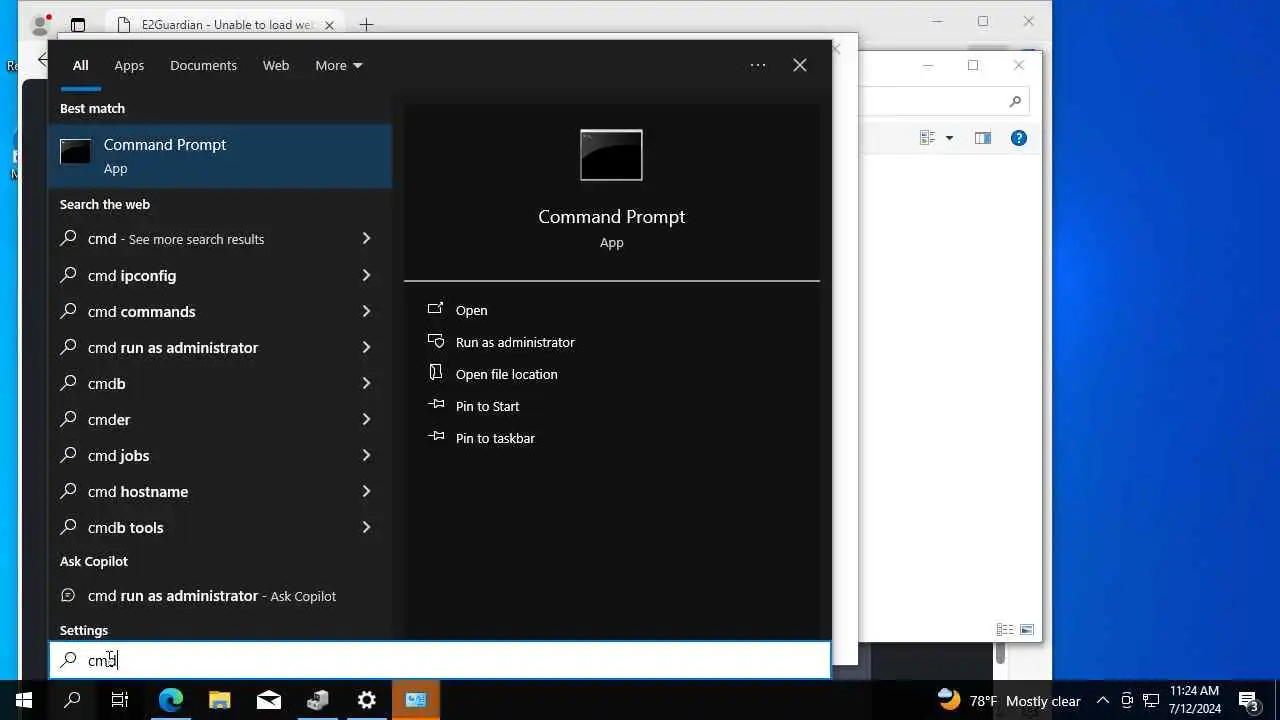Open the notification center icon
Image resolution: width=1280 pixels, height=720 pixels.
1249,700
